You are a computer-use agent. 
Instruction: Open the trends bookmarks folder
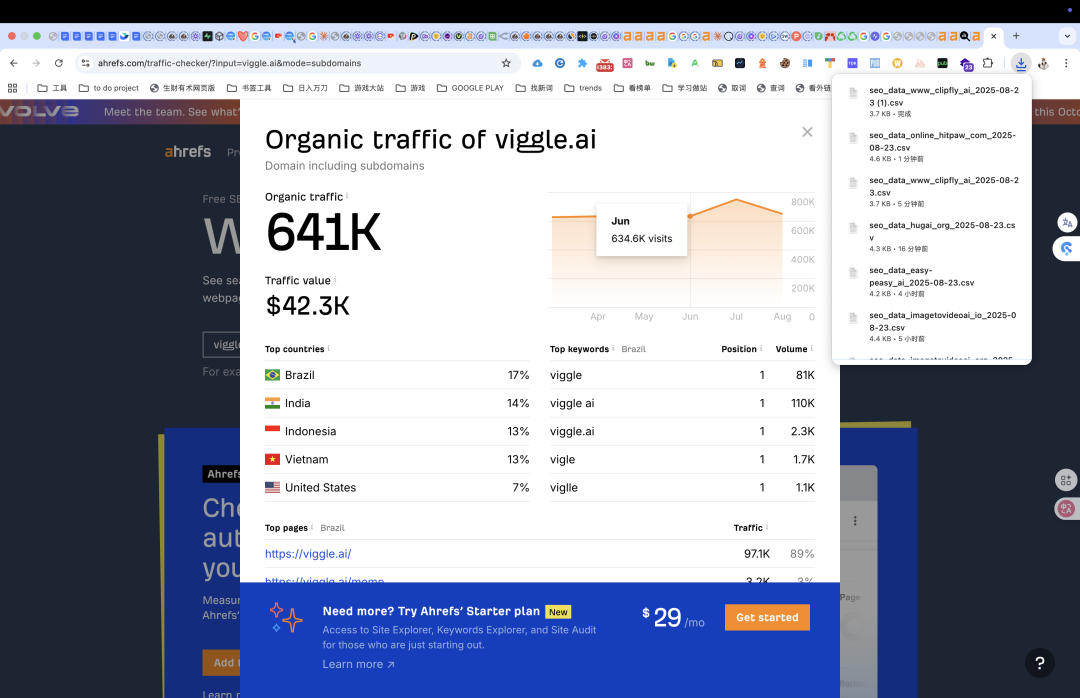(x=583, y=88)
